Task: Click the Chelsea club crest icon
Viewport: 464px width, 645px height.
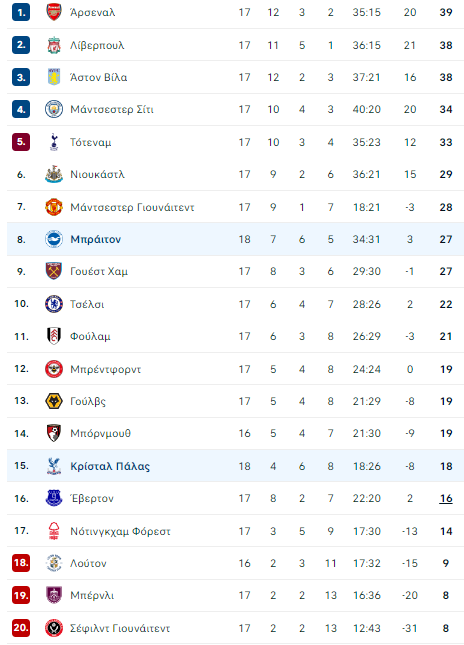Action: (54, 304)
